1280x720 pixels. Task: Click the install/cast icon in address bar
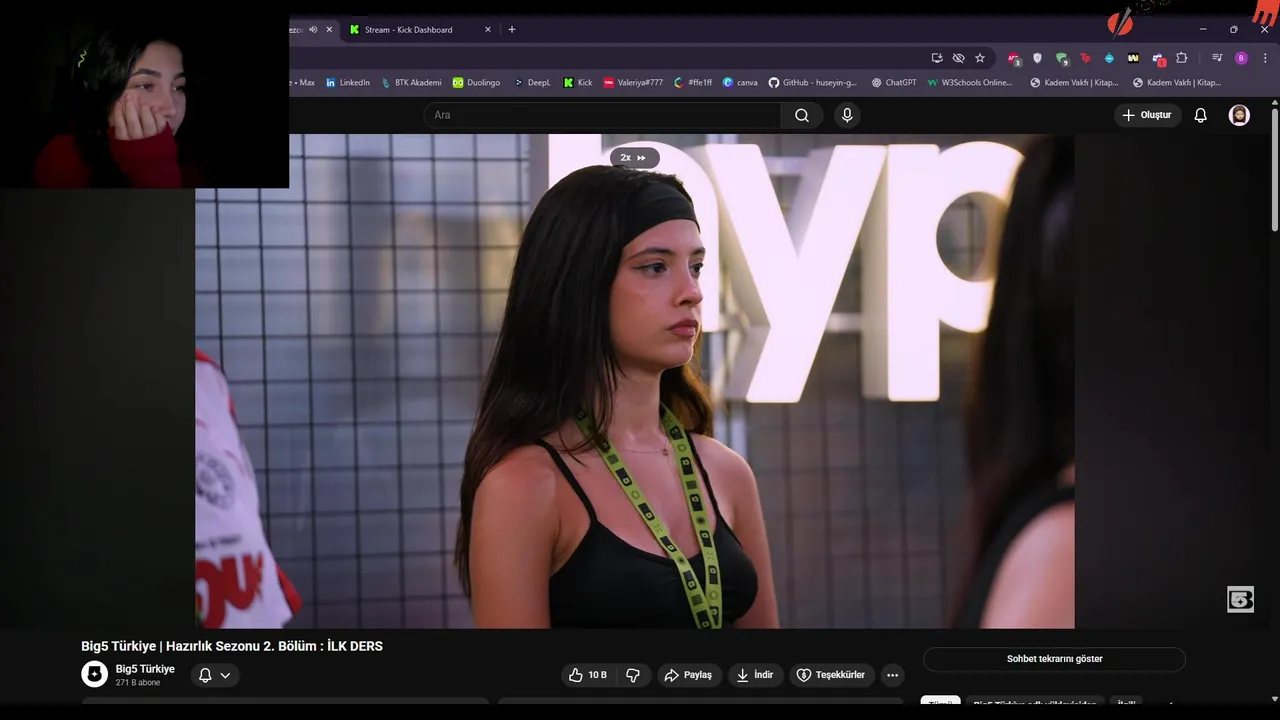coord(936,58)
